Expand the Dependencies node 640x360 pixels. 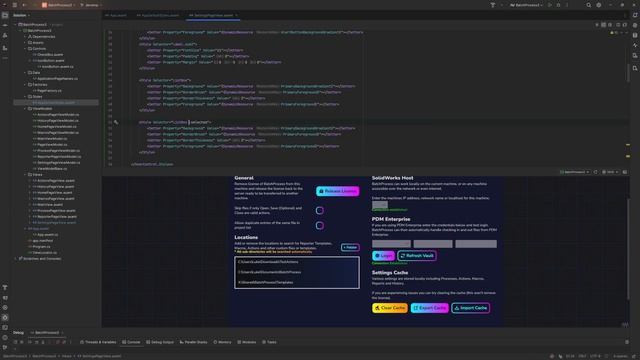tap(25, 37)
